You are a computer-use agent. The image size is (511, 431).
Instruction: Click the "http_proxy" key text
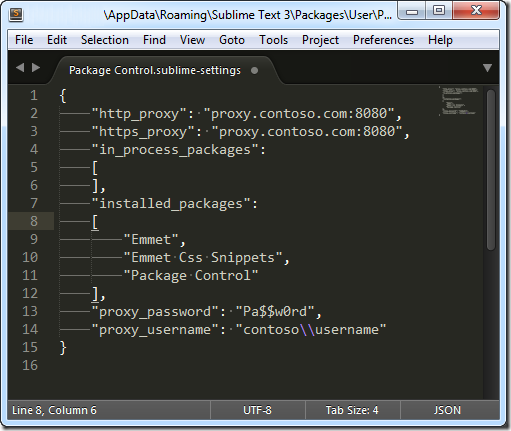[x=139, y=114]
